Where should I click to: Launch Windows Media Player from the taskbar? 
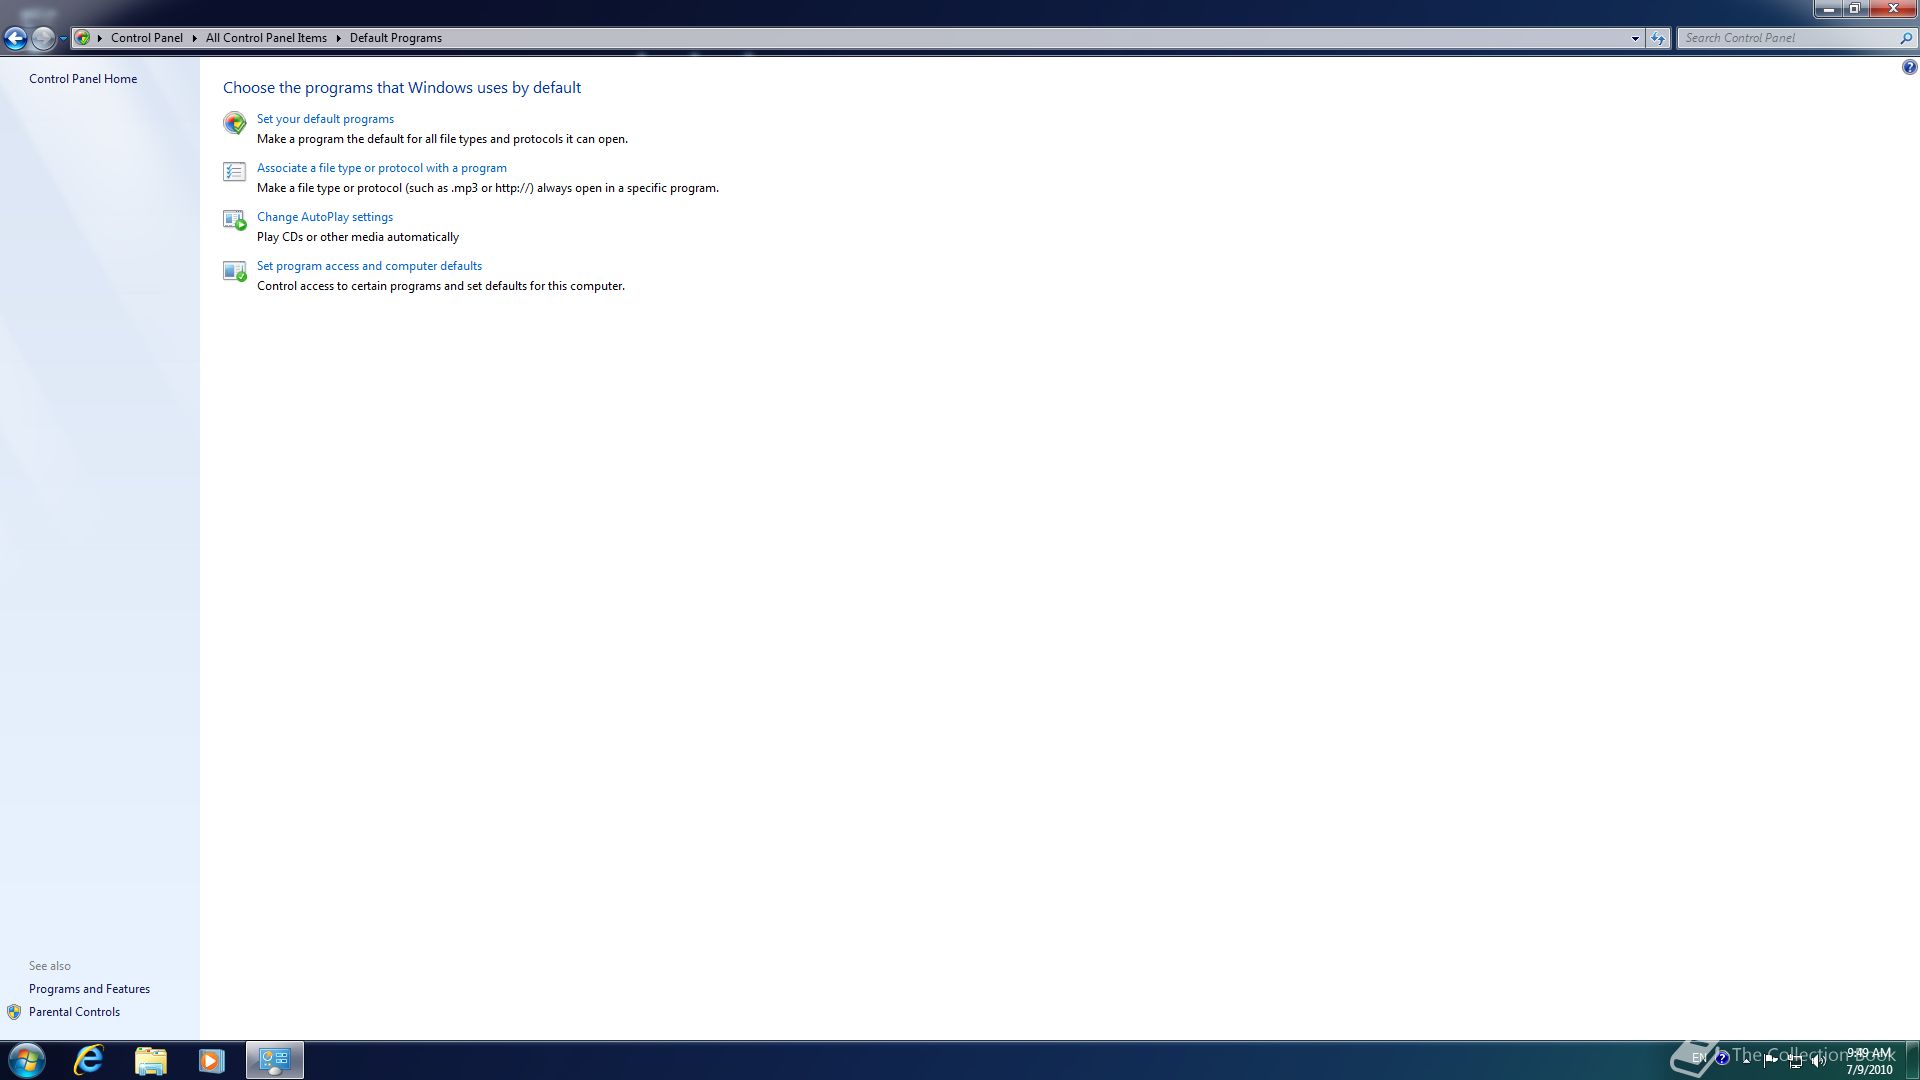(x=211, y=1060)
